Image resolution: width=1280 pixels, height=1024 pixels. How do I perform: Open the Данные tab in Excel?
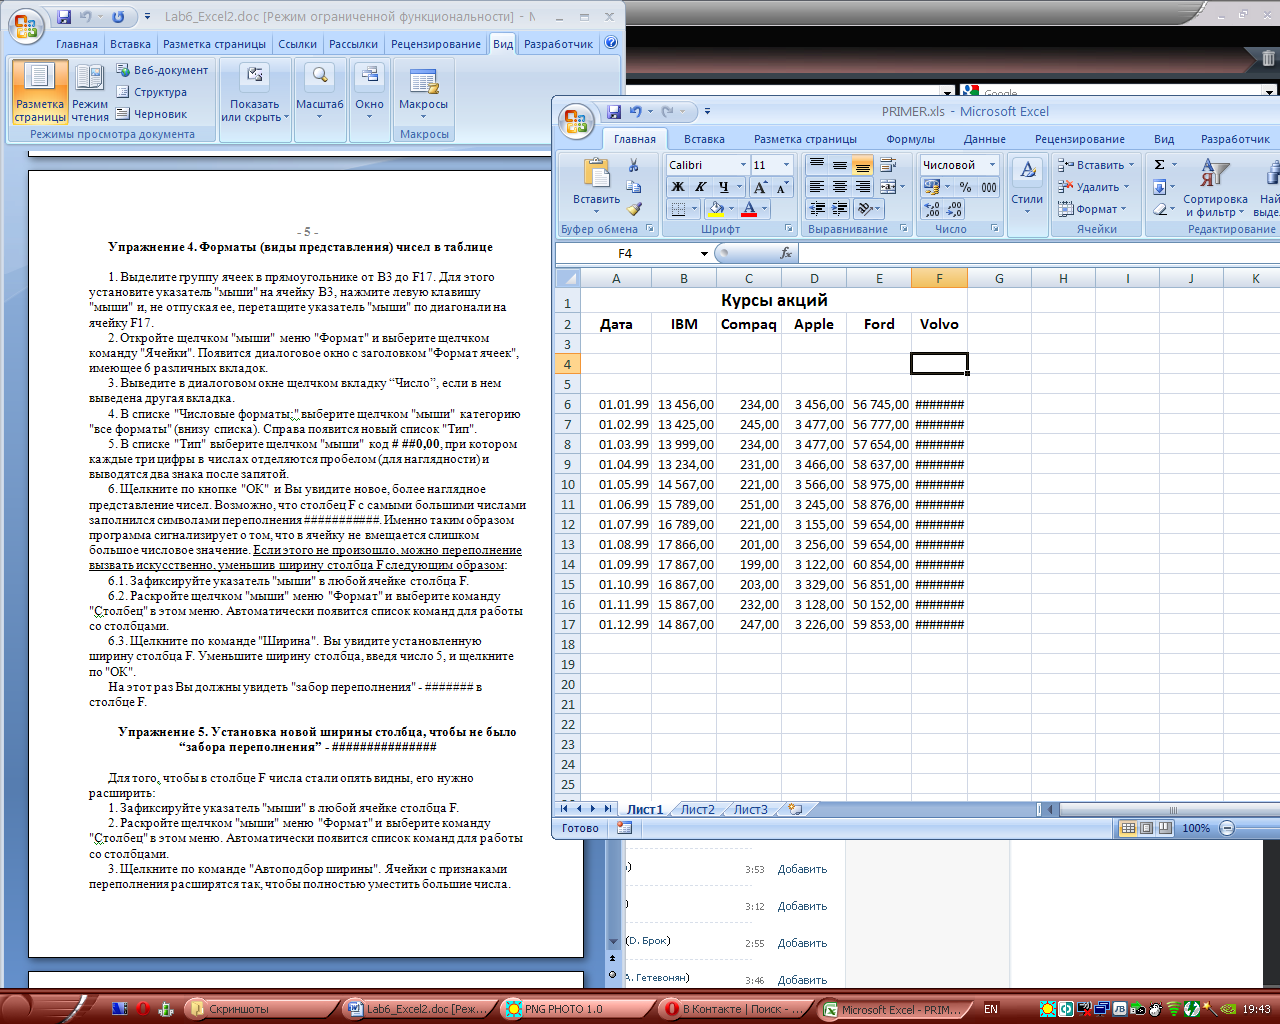pyautogui.click(x=984, y=139)
